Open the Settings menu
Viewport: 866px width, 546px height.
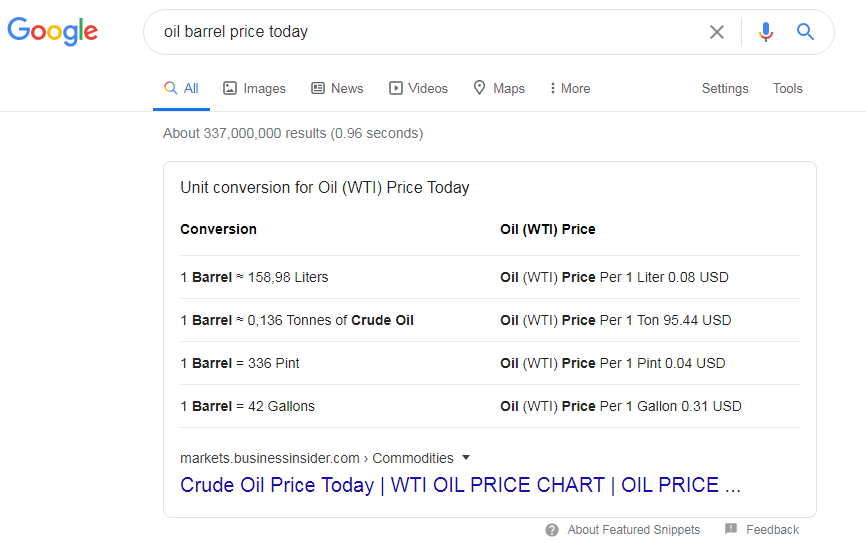[725, 88]
